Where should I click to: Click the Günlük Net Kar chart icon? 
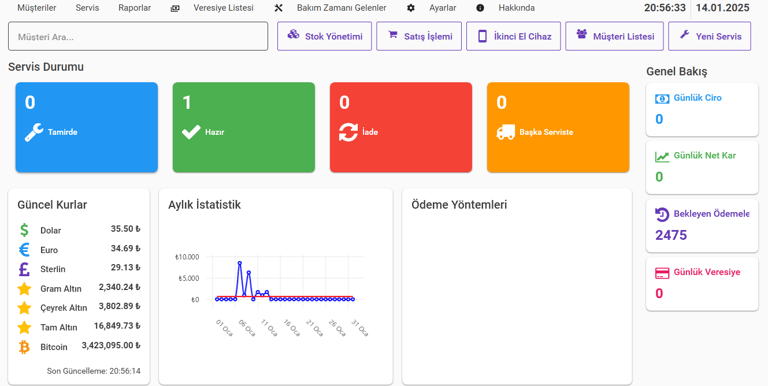[x=662, y=157]
